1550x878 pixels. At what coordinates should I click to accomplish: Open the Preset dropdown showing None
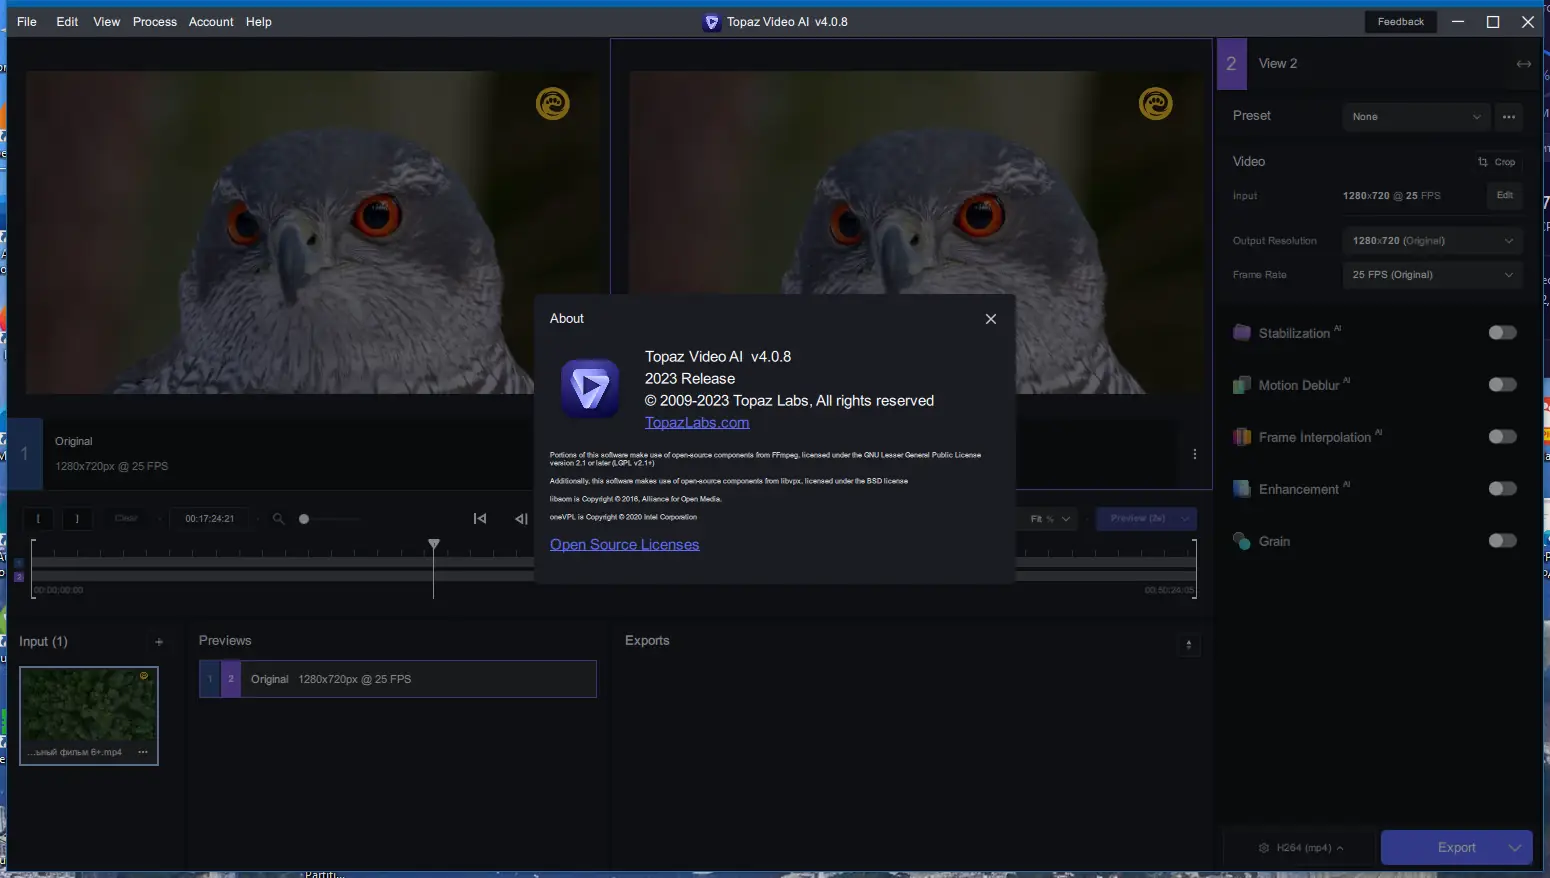1415,117
